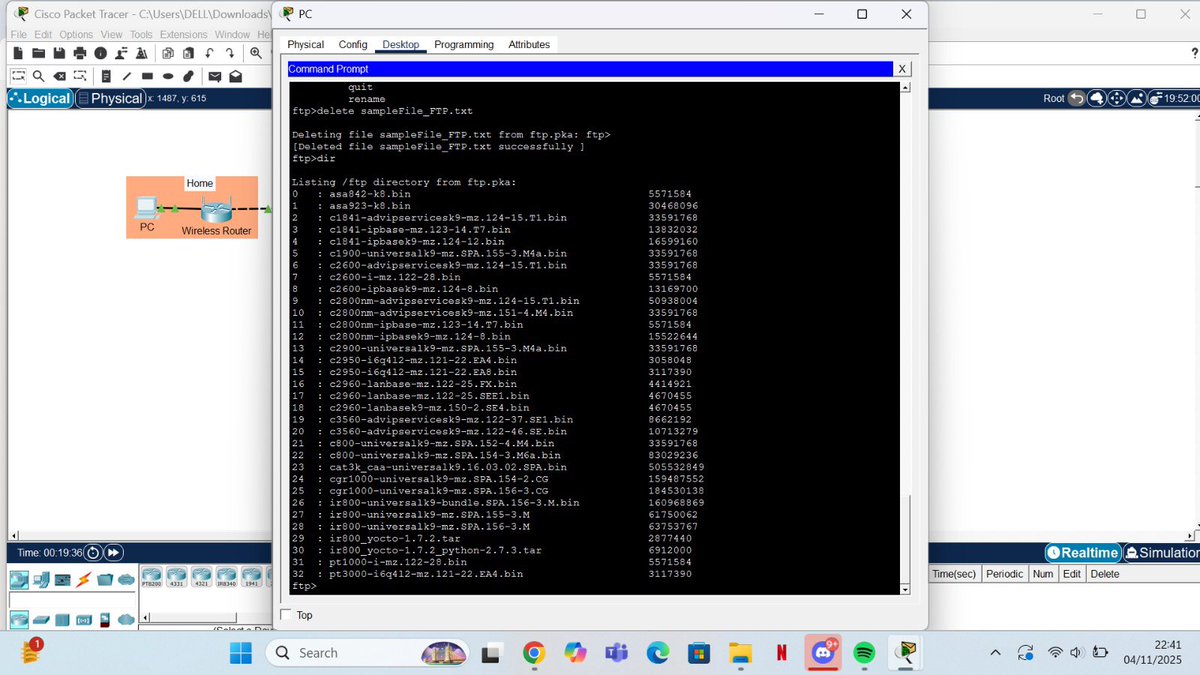Open the network information icon
The image size is (1200, 675).
click(x=101, y=53)
